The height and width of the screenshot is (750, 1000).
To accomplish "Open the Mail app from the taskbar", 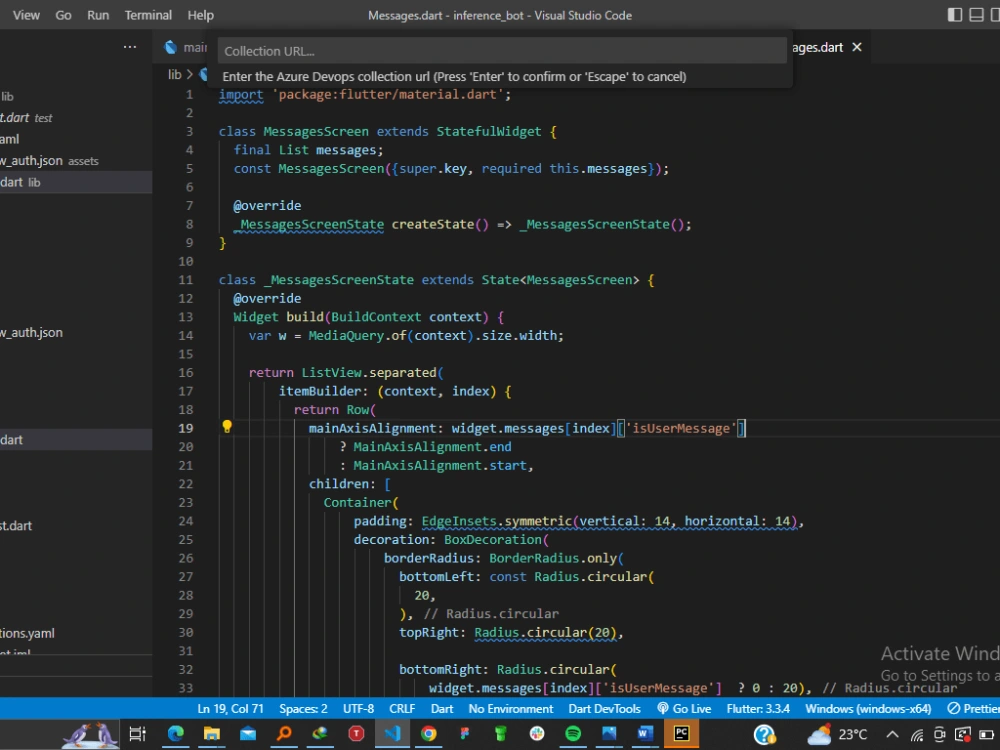I will click(x=247, y=734).
